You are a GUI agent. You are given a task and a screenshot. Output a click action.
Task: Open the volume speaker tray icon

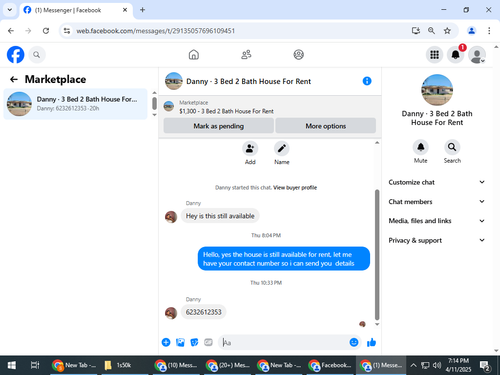(x=437, y=365)
